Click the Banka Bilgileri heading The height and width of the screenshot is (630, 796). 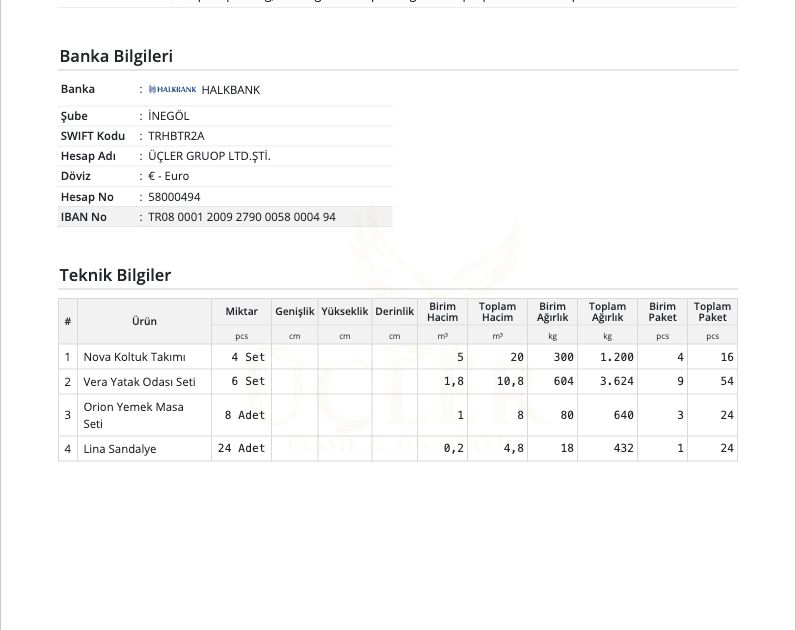116,56
